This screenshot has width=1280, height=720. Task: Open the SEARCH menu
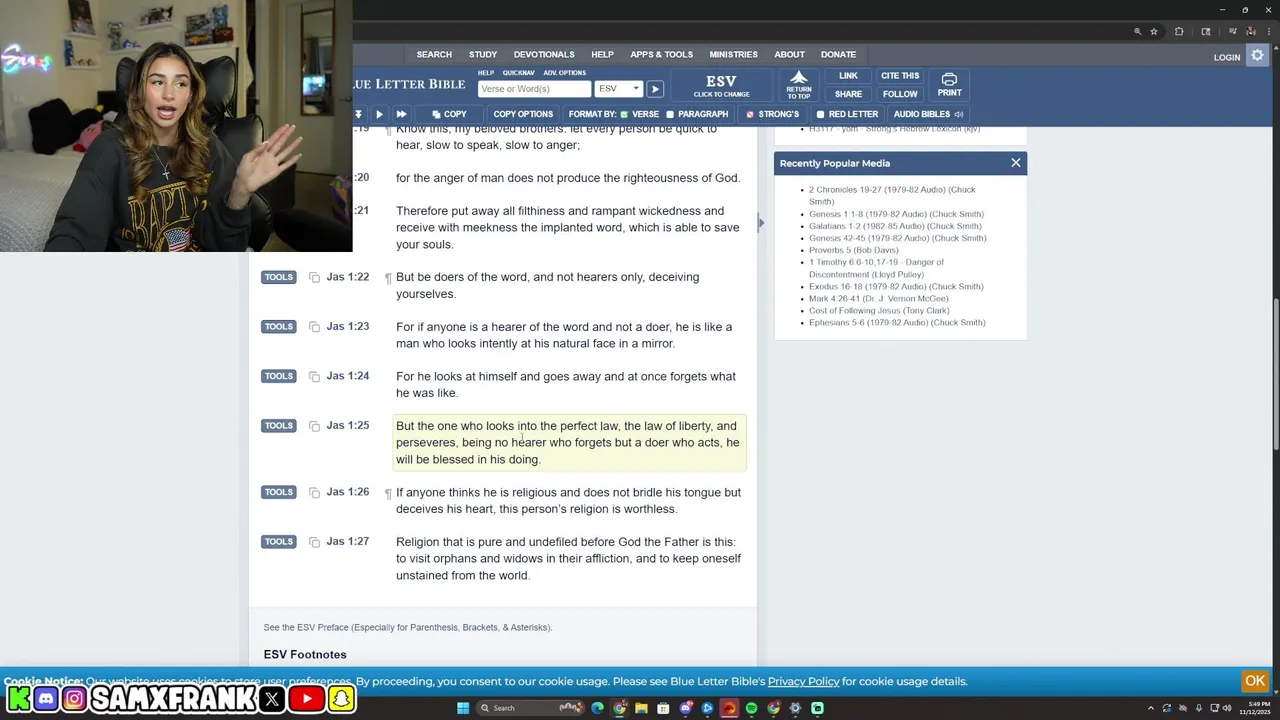(x=434, y=54)
